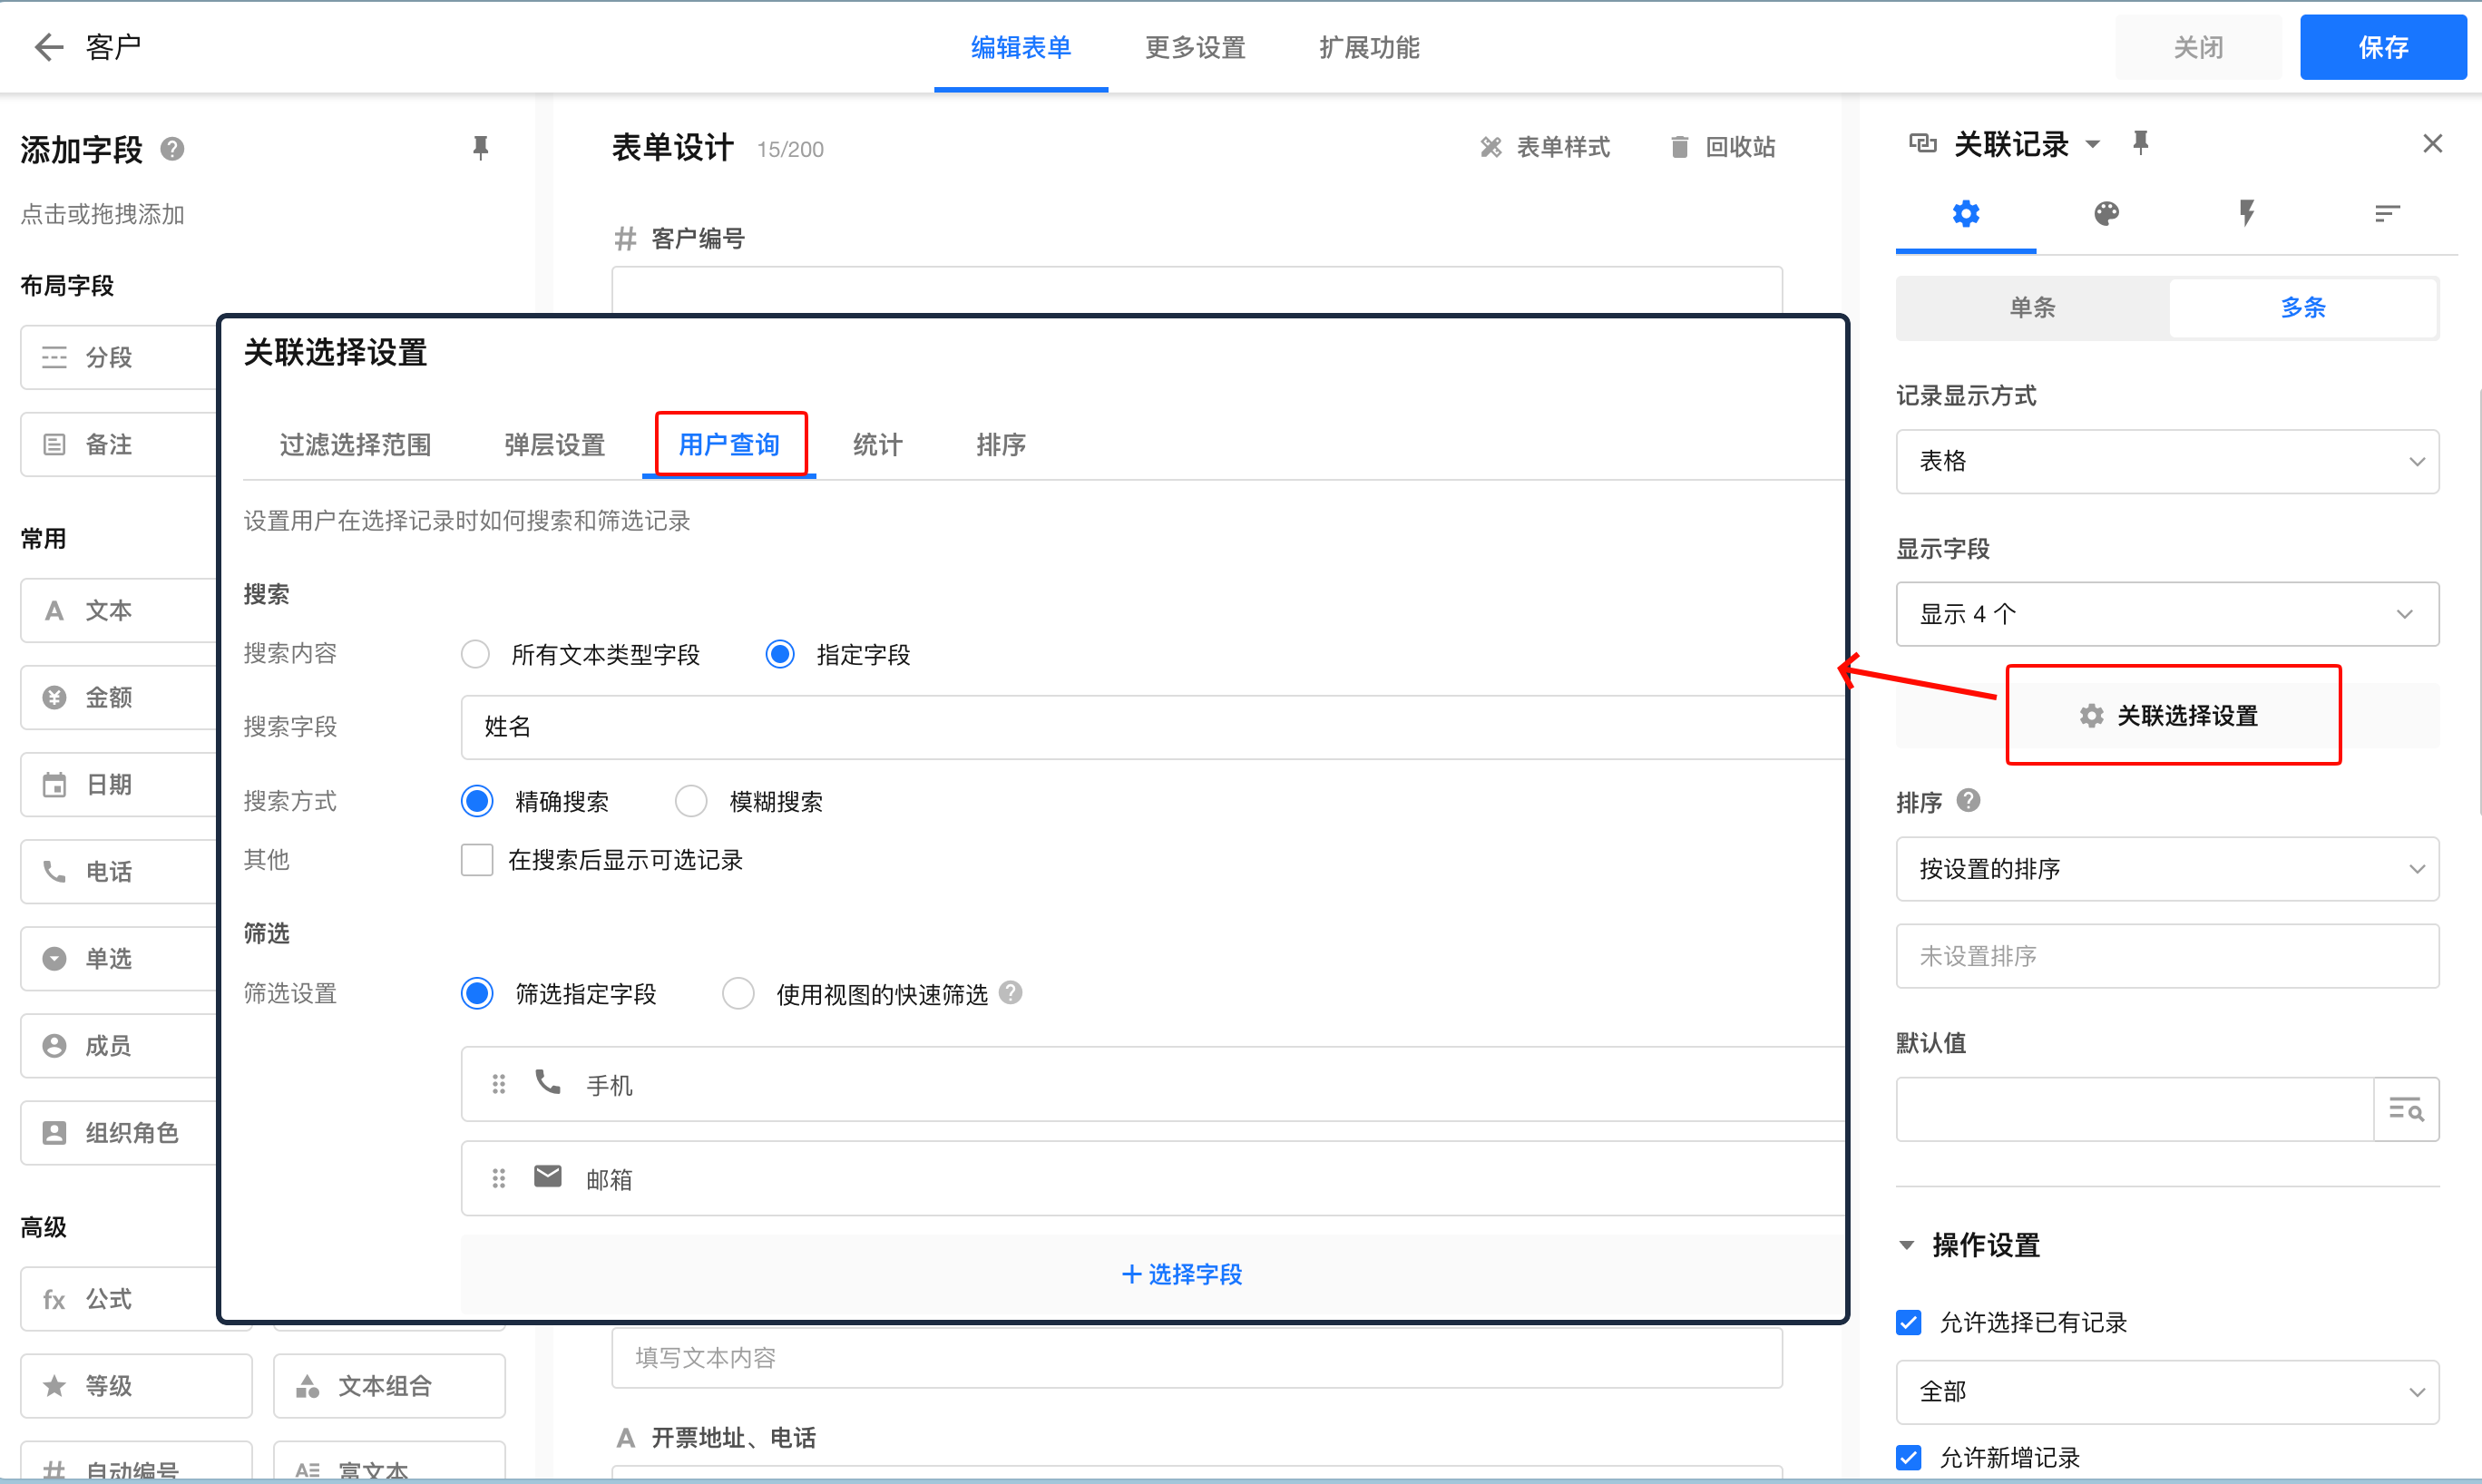
Task: Click default value record search icon
Action: tap(2405, 1109)
